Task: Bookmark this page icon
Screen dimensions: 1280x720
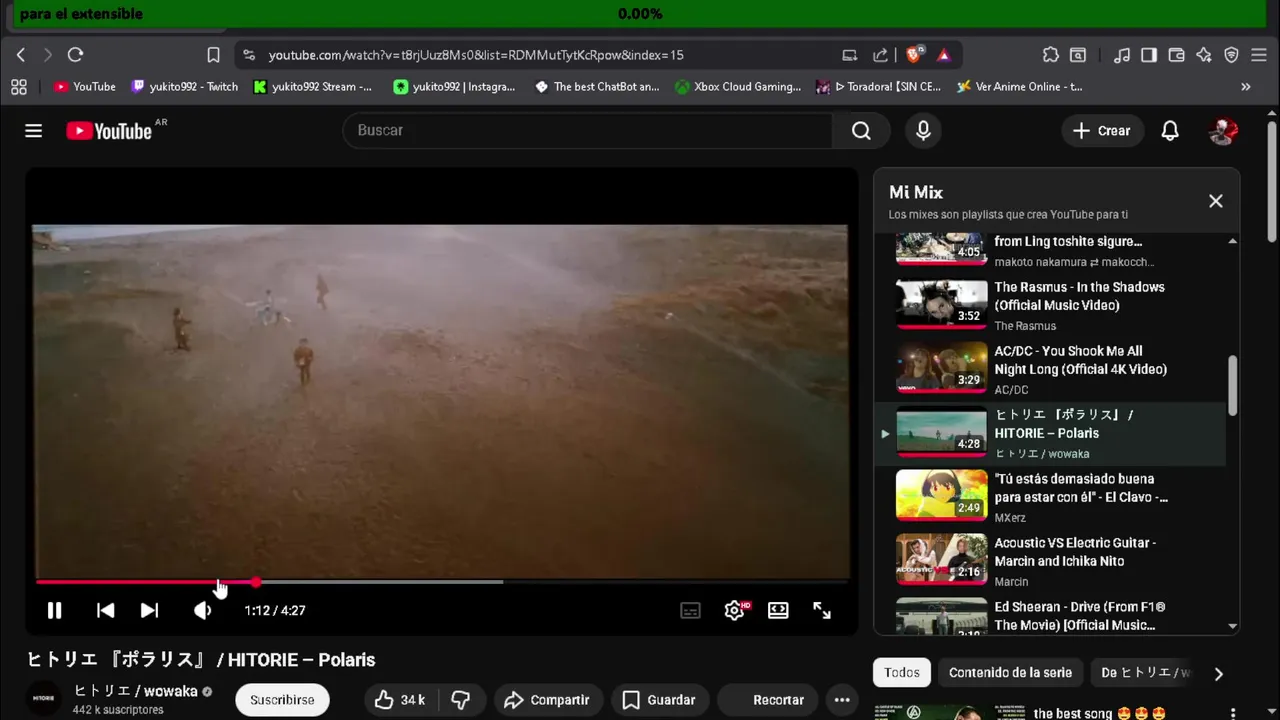Action: click(213, 55)
